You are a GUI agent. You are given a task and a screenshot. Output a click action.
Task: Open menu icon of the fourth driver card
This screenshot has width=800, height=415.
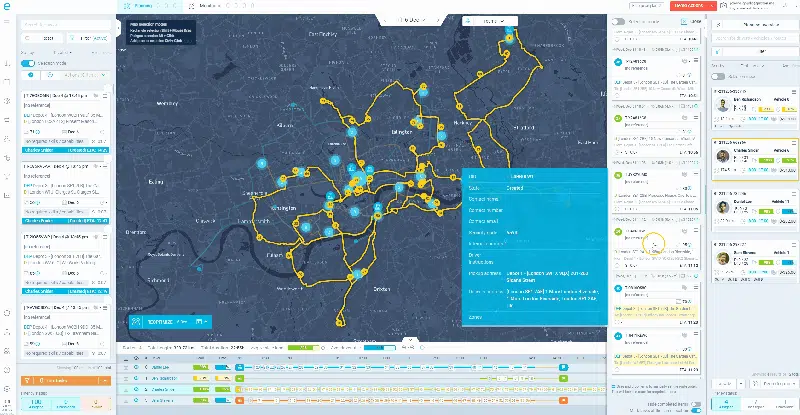[794, 245]
